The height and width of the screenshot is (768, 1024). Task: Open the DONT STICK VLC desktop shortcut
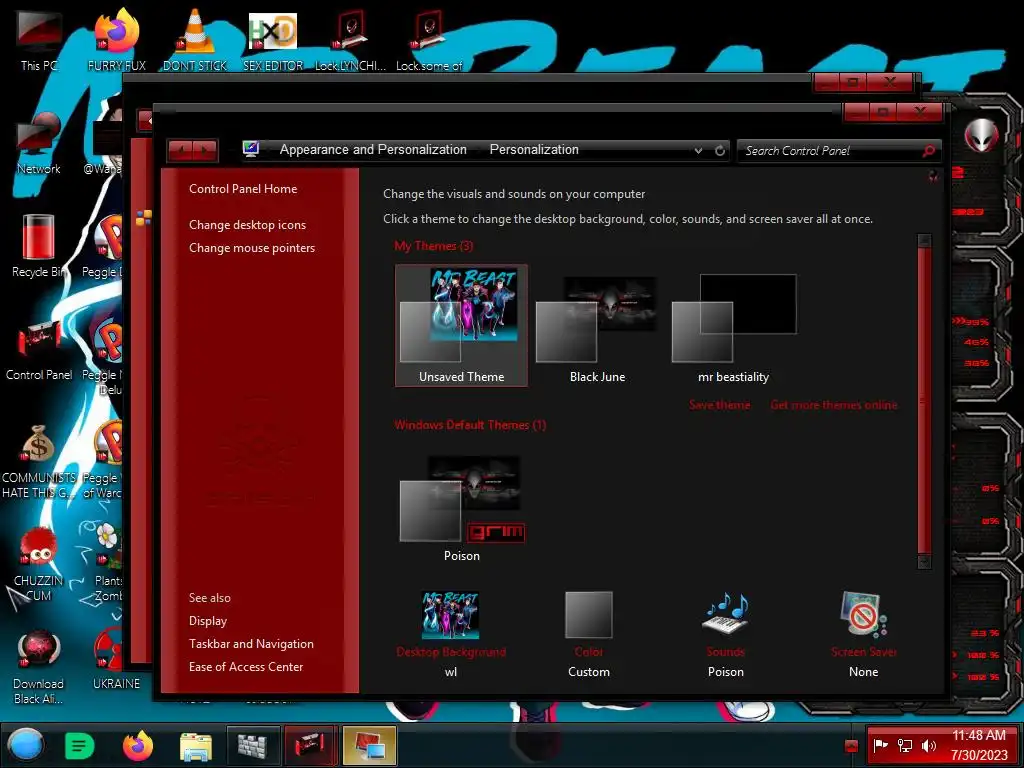195,40
